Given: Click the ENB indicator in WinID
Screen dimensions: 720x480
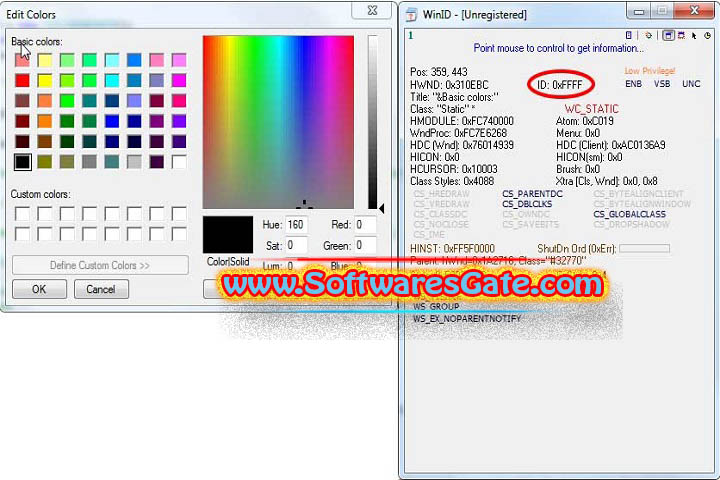Looking at the screenshot, I should pos(634,84).
